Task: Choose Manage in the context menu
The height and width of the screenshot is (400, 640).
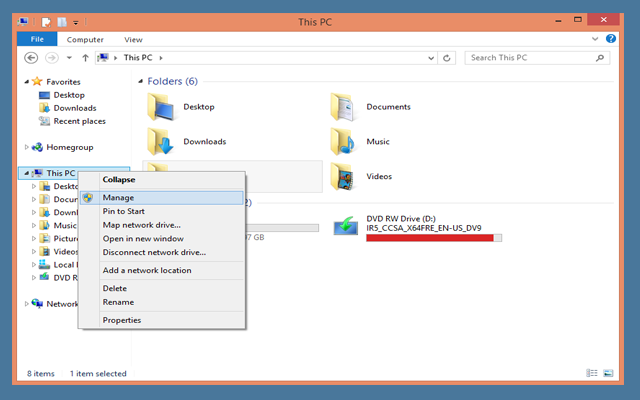Action: tap(162, 198)
